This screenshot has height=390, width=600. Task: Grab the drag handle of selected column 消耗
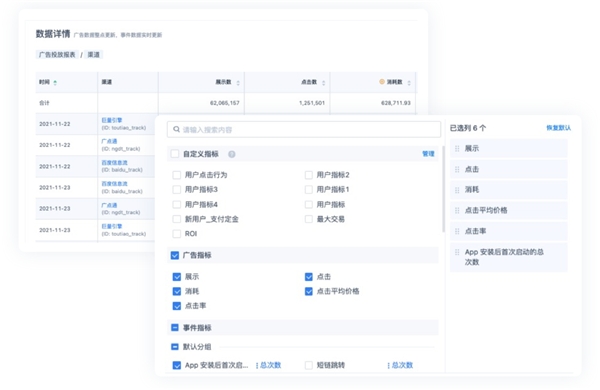tap(457, 190)
